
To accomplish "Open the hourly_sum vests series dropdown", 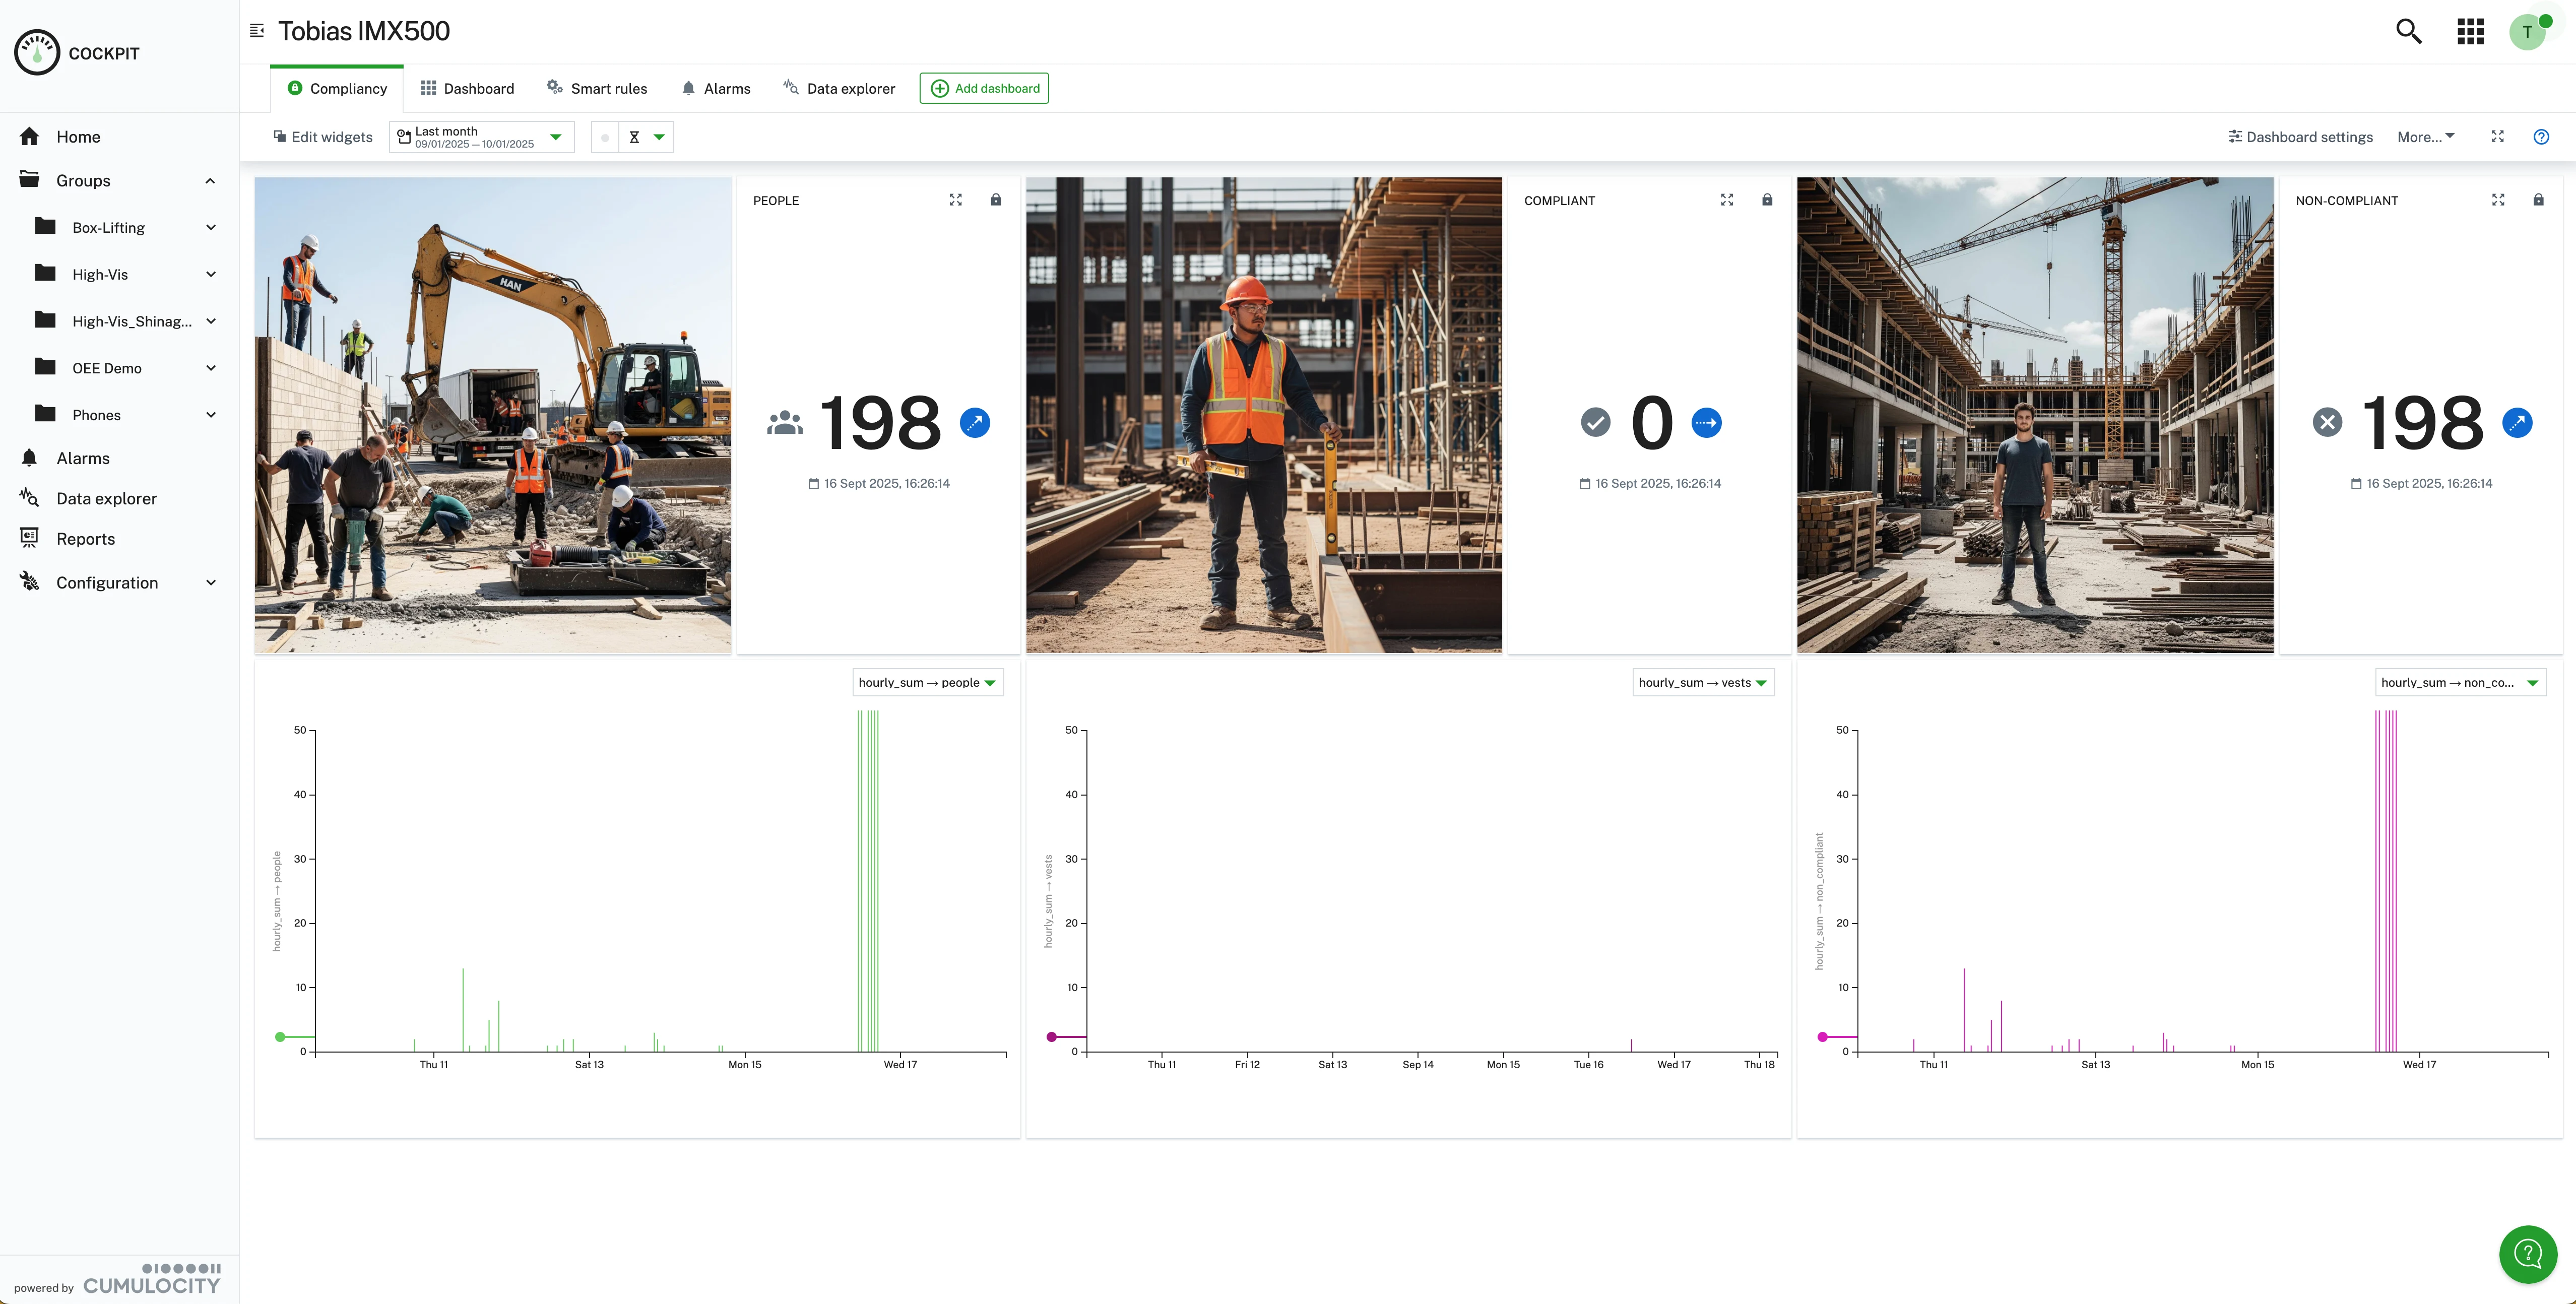I will (x=1703, y=682).
